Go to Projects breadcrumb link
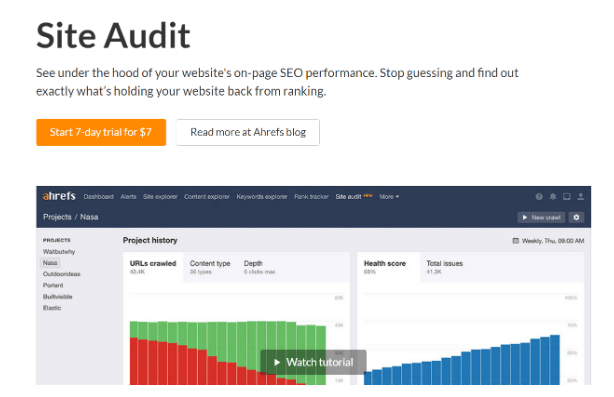Screen dimensions: 614x397 (57, 217)
